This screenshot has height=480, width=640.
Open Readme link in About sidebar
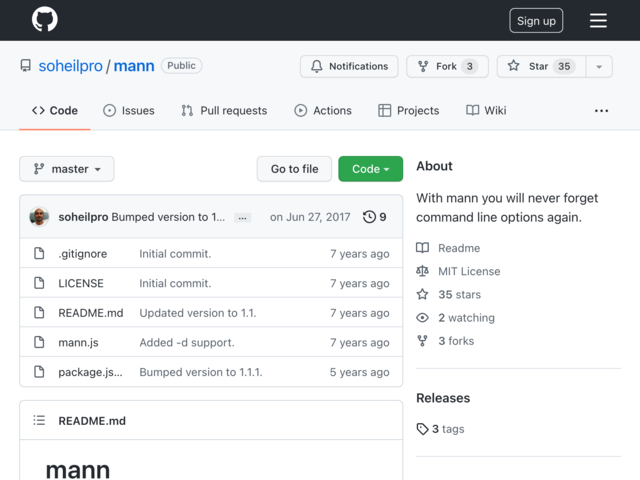click(x=459, y=248)
